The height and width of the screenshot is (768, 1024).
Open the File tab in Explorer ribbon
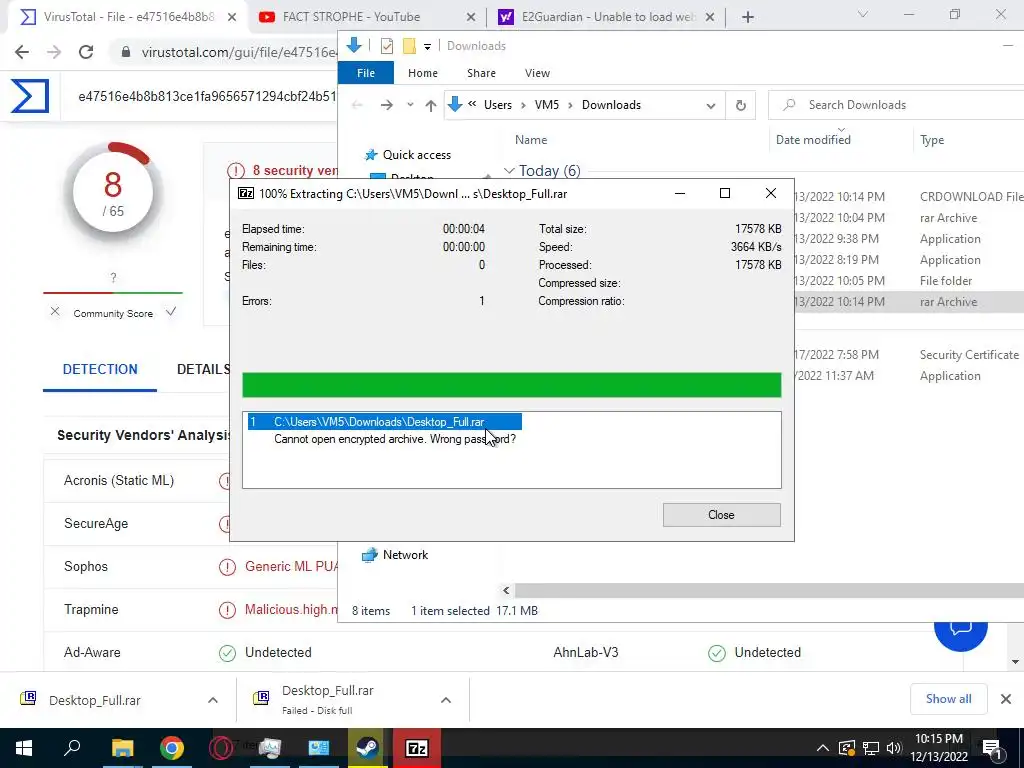(366, 72)
